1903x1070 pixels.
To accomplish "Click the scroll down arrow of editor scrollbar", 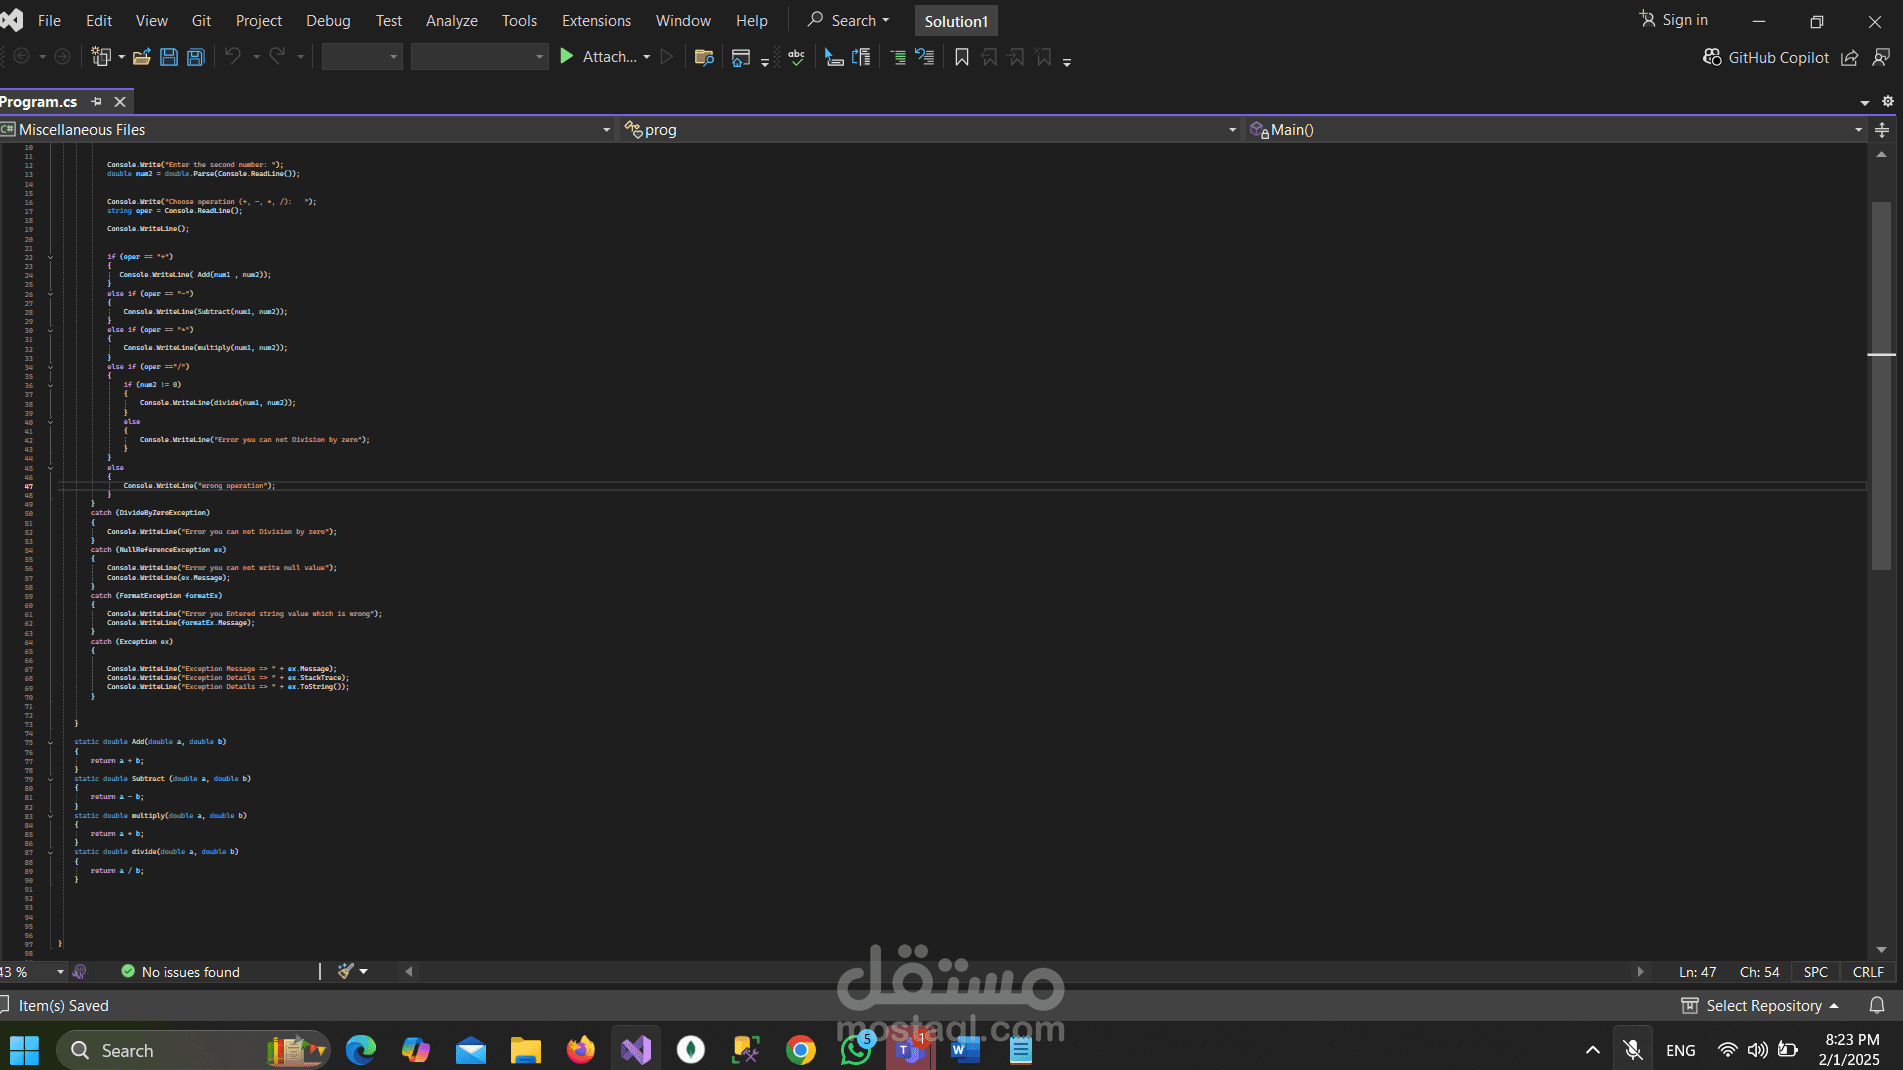I will [x=1881, y=950].
